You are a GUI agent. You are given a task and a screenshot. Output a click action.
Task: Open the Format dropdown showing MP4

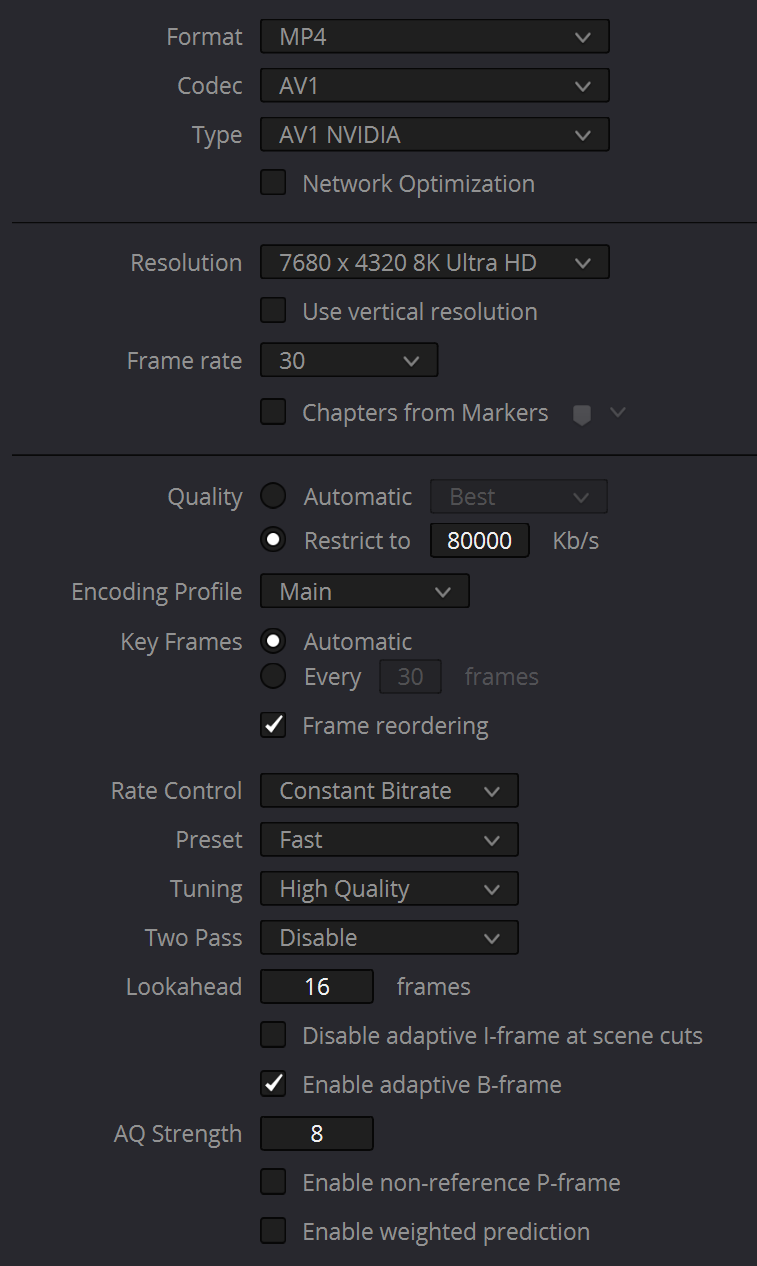(x=434, y=37)
